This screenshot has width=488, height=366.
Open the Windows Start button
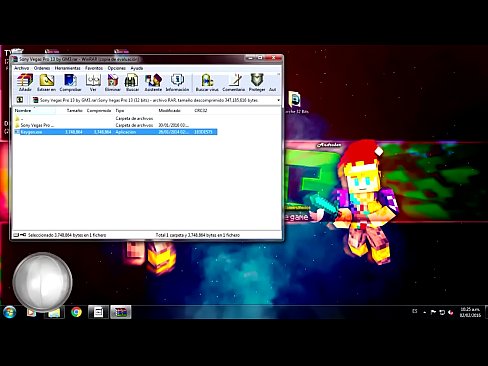click(x=9, y=312)
